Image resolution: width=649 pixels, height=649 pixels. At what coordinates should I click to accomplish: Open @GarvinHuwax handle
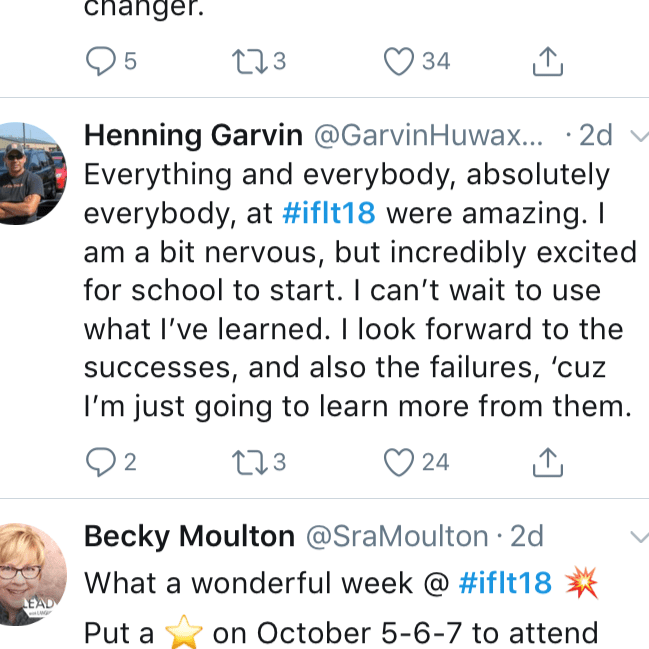point(428,136)
